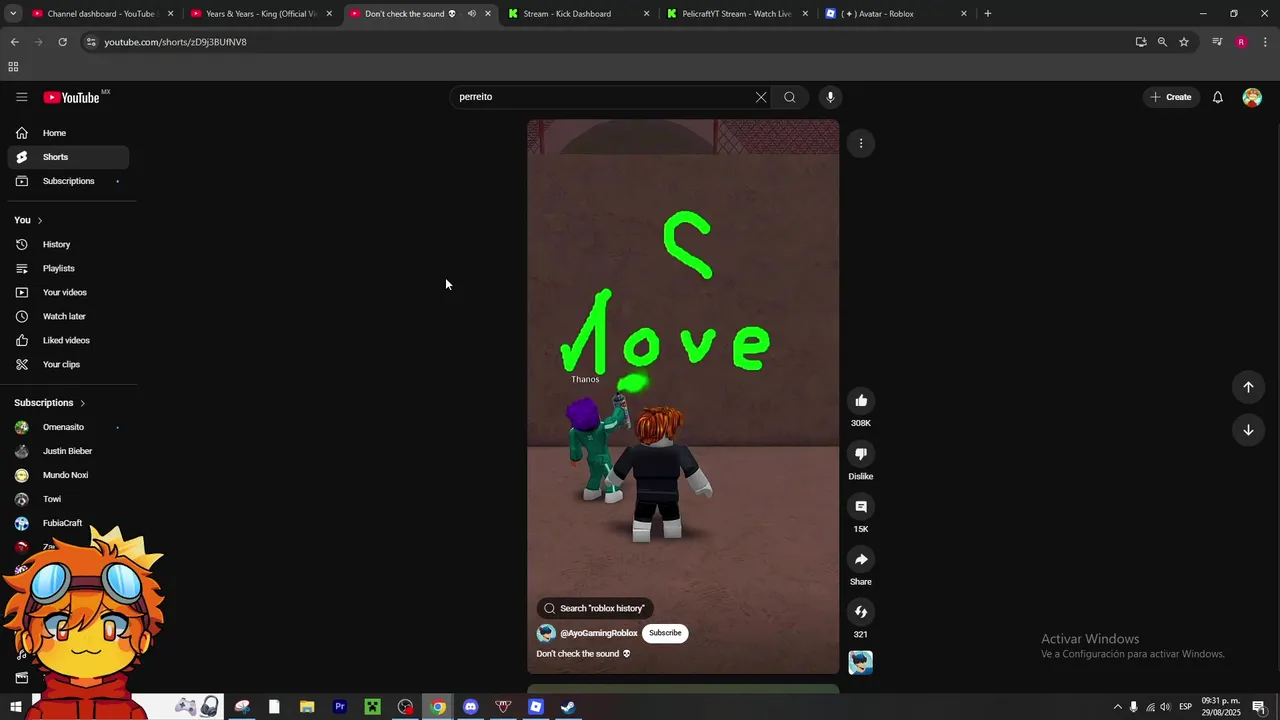Open Chrome zoom magnifier icon

coord(1162,42)
